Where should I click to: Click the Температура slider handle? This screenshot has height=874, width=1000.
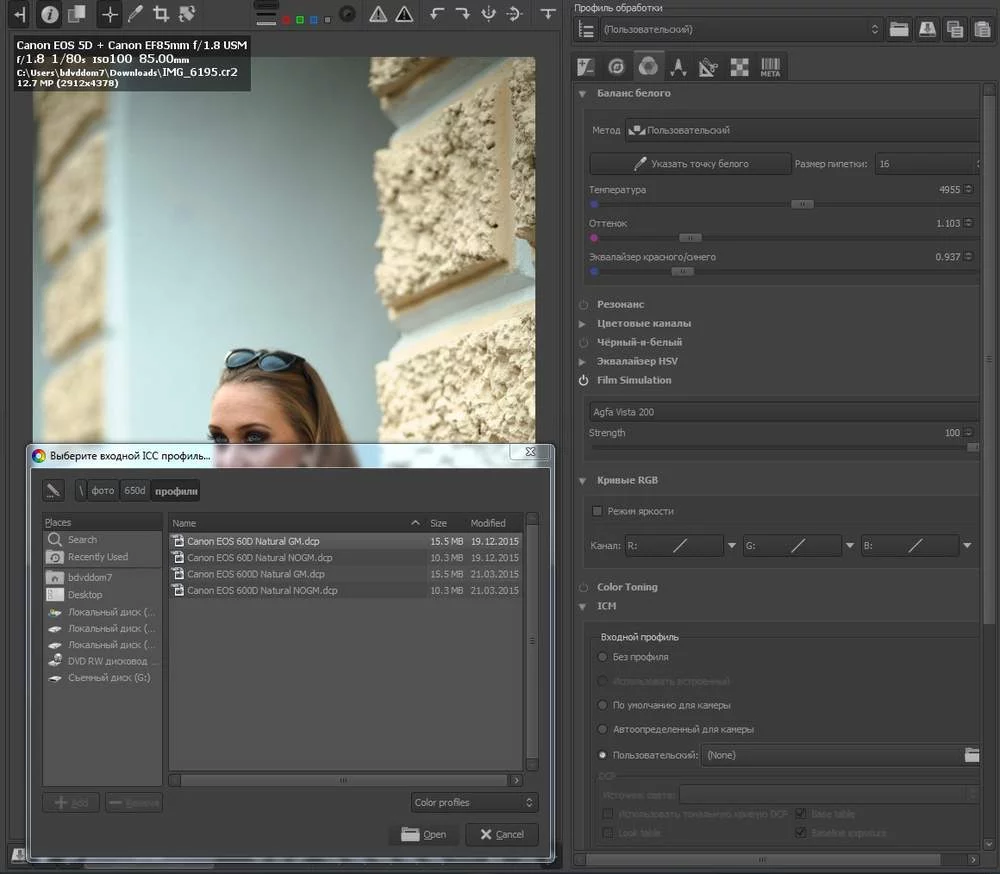click(x=801, y=204)
